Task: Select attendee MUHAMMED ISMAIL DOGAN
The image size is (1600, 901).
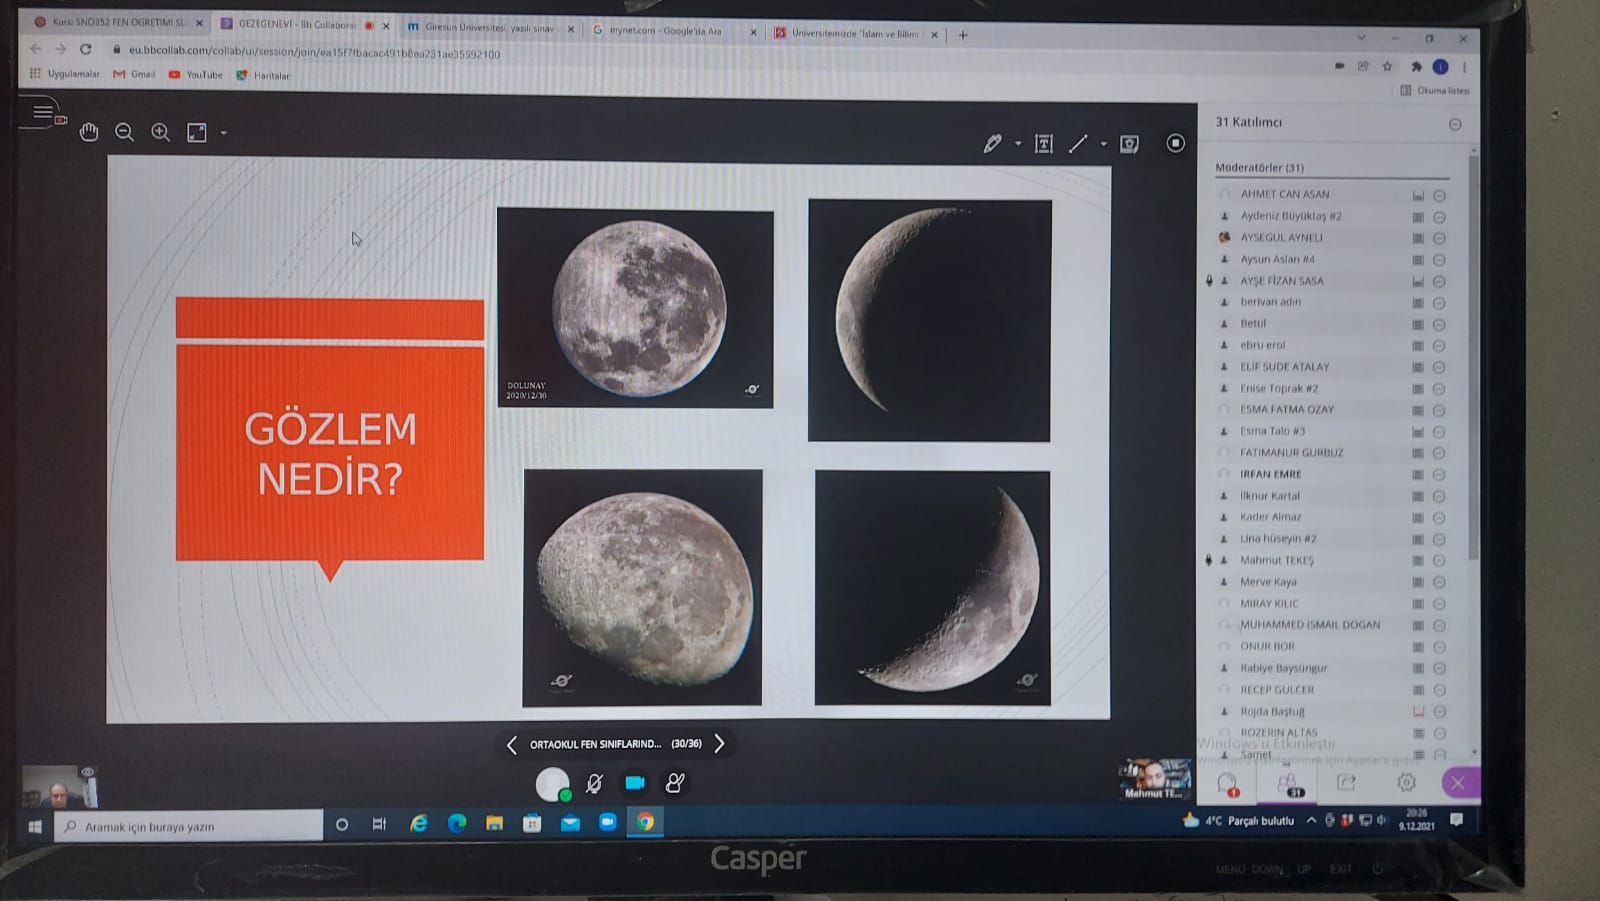Action: [1310, 625]
